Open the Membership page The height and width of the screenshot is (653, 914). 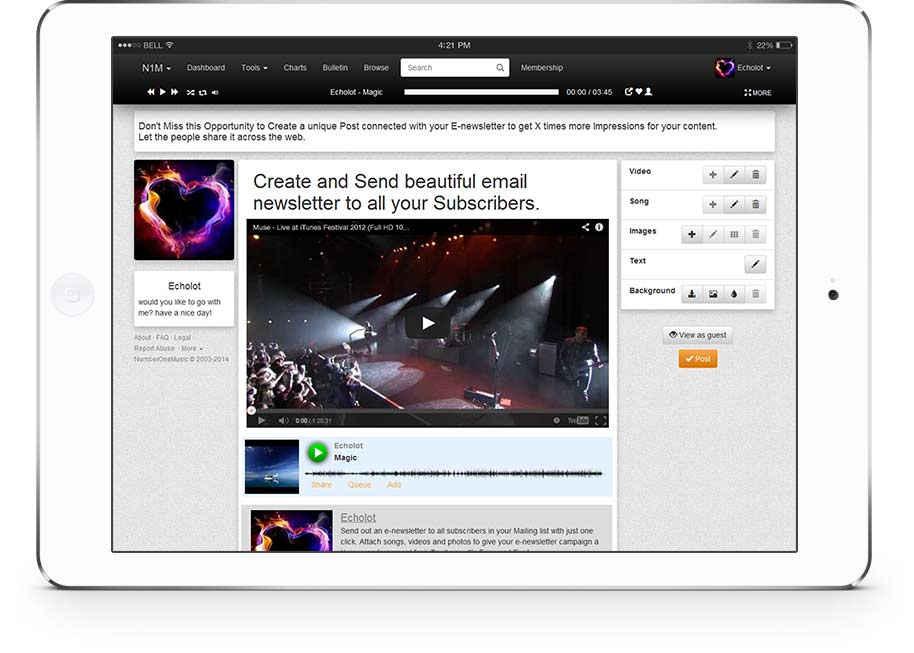pos(542,68)
